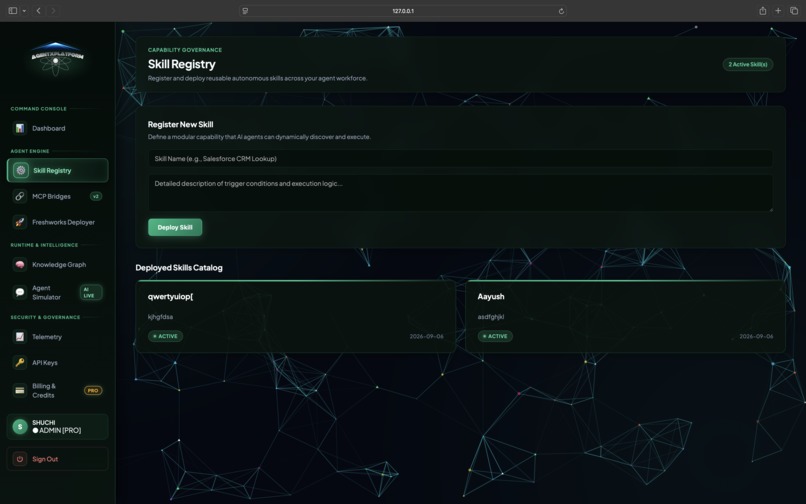Click the Billing & Credits card icon

coord(20,390)
